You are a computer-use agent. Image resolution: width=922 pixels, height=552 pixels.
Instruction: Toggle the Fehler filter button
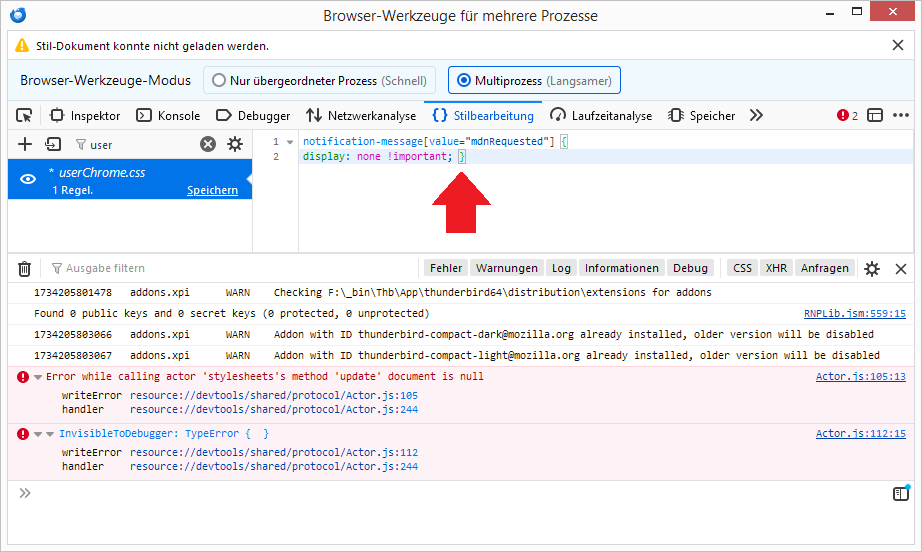(x=446, y=268)
